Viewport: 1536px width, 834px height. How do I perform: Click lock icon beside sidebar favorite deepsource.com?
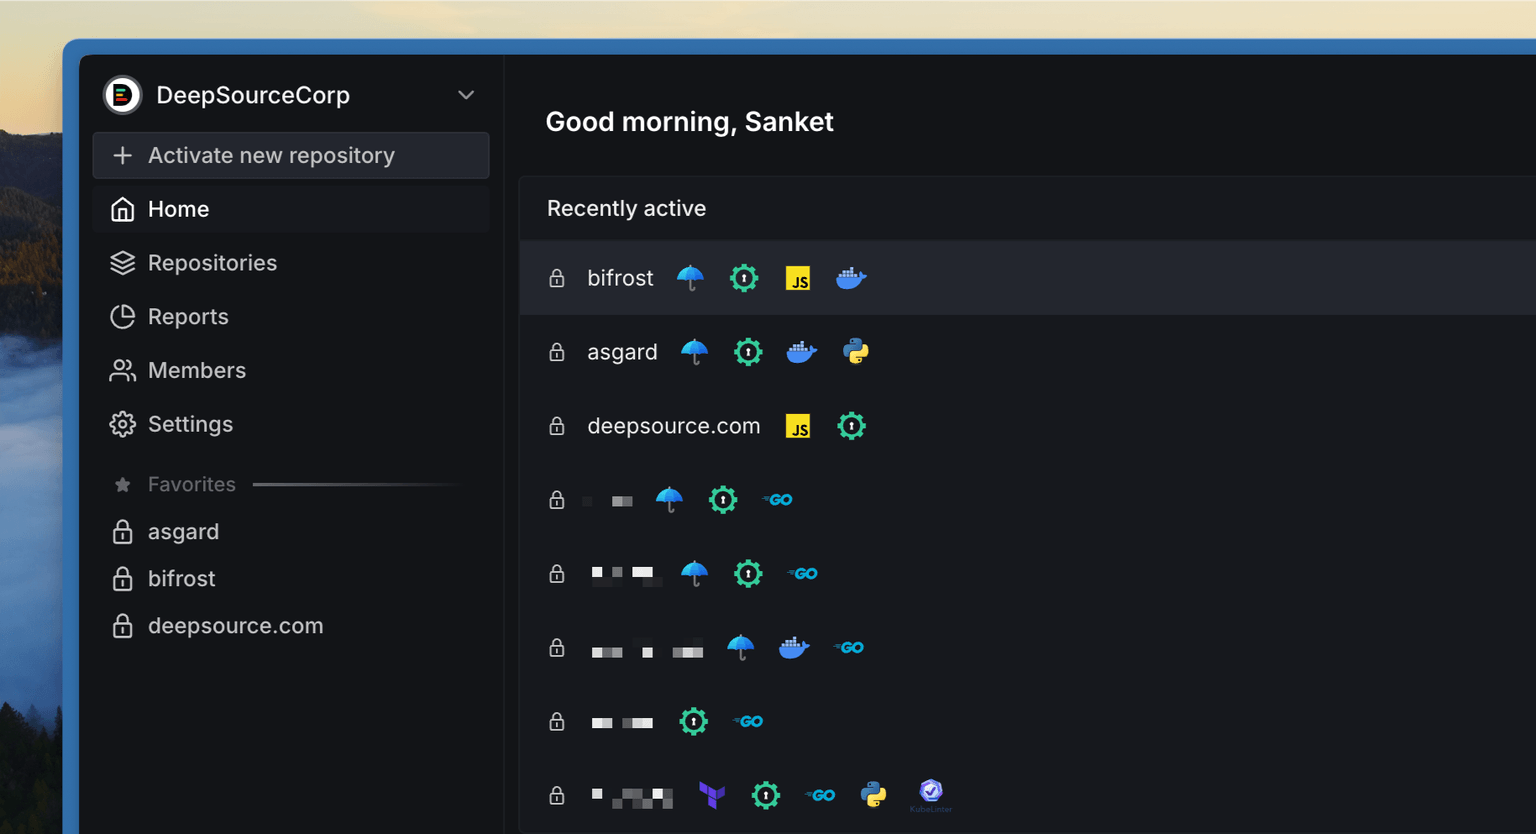tap(123, 625)
